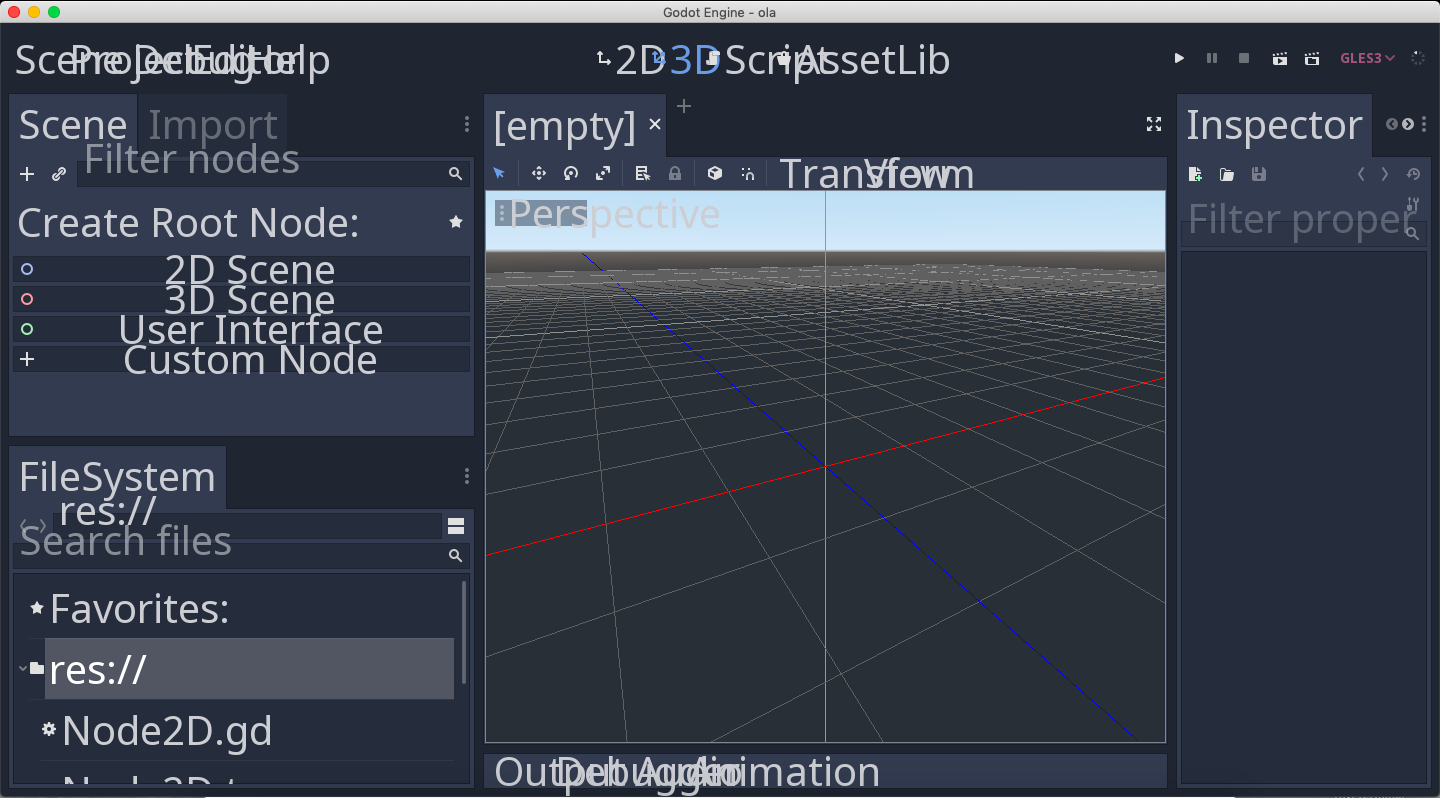1440x798 pixels.
Task: Close the [empty] scene tab
Action: click(x=655, y=124)
